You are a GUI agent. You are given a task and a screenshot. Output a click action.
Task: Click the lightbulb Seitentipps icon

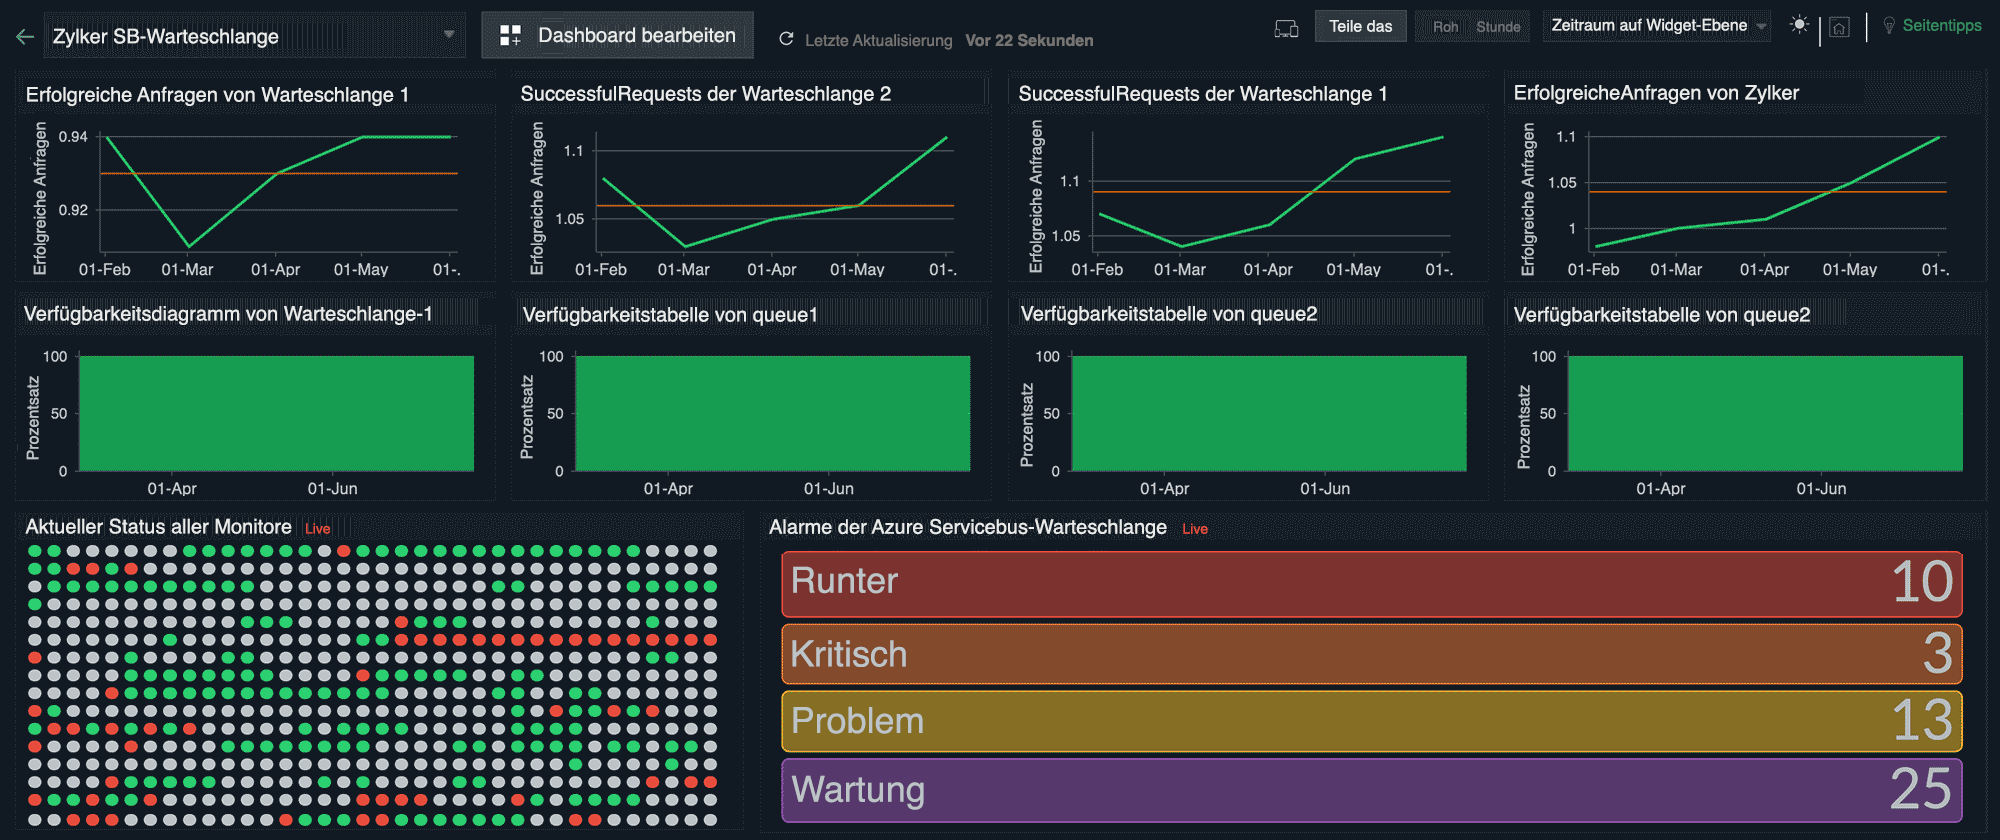[1889, 26]
